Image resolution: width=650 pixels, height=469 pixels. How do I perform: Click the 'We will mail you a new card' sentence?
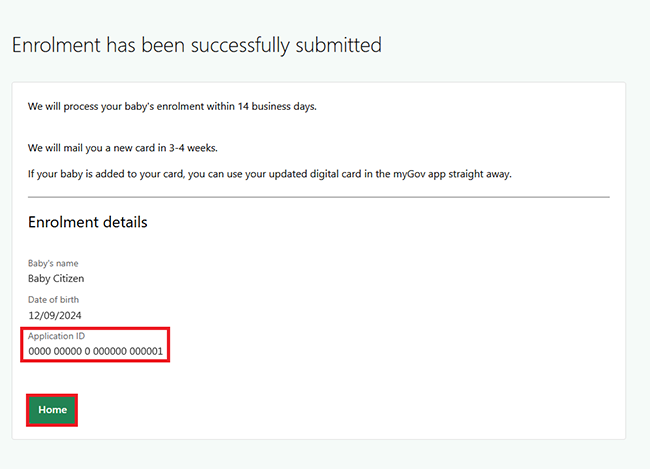pyautogui.click(x=122, y=148)
